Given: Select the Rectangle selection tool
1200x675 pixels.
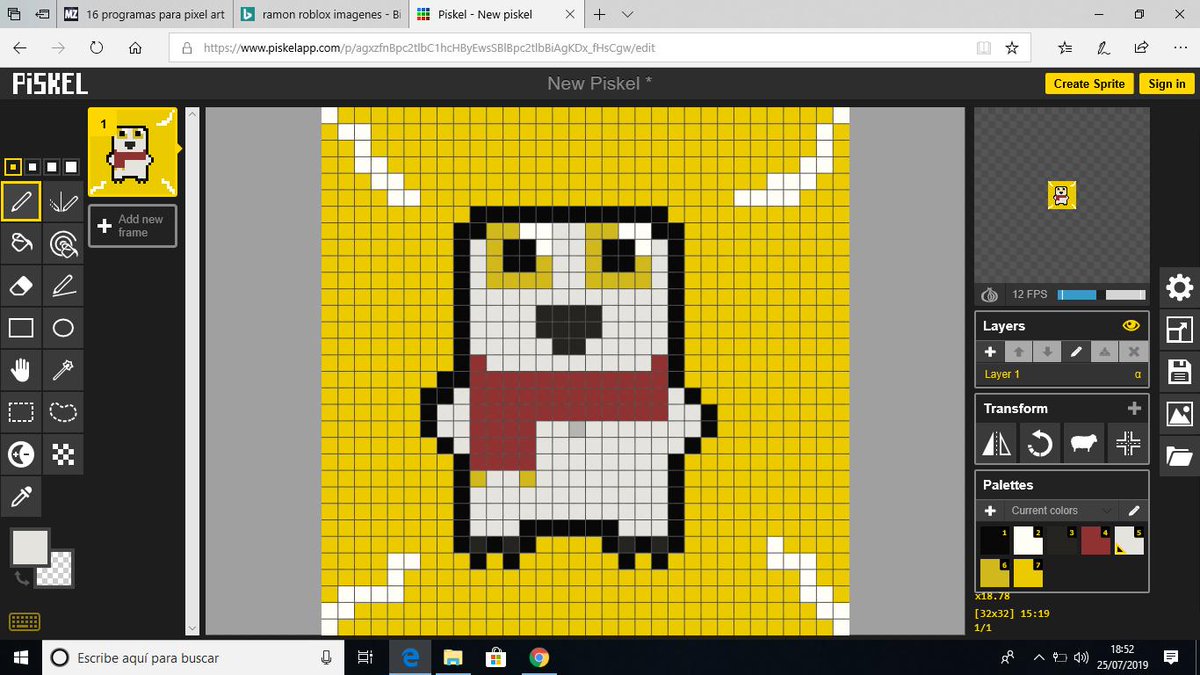Looking at the screenshot, I should [x=21, y=412].
